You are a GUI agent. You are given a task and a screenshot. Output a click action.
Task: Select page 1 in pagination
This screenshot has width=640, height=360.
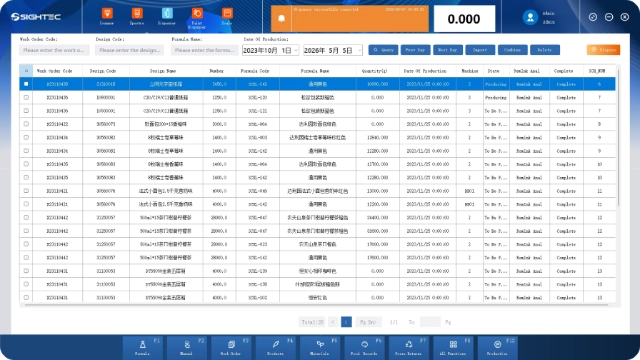(x=346, y=322)
